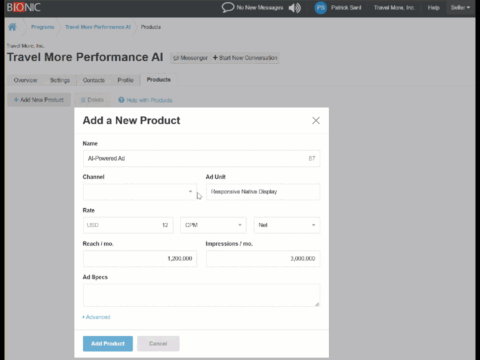Click the Help with Products question icon
This screenshot has height=360, width=480.
pyautogui.click(x=121, y=100)
